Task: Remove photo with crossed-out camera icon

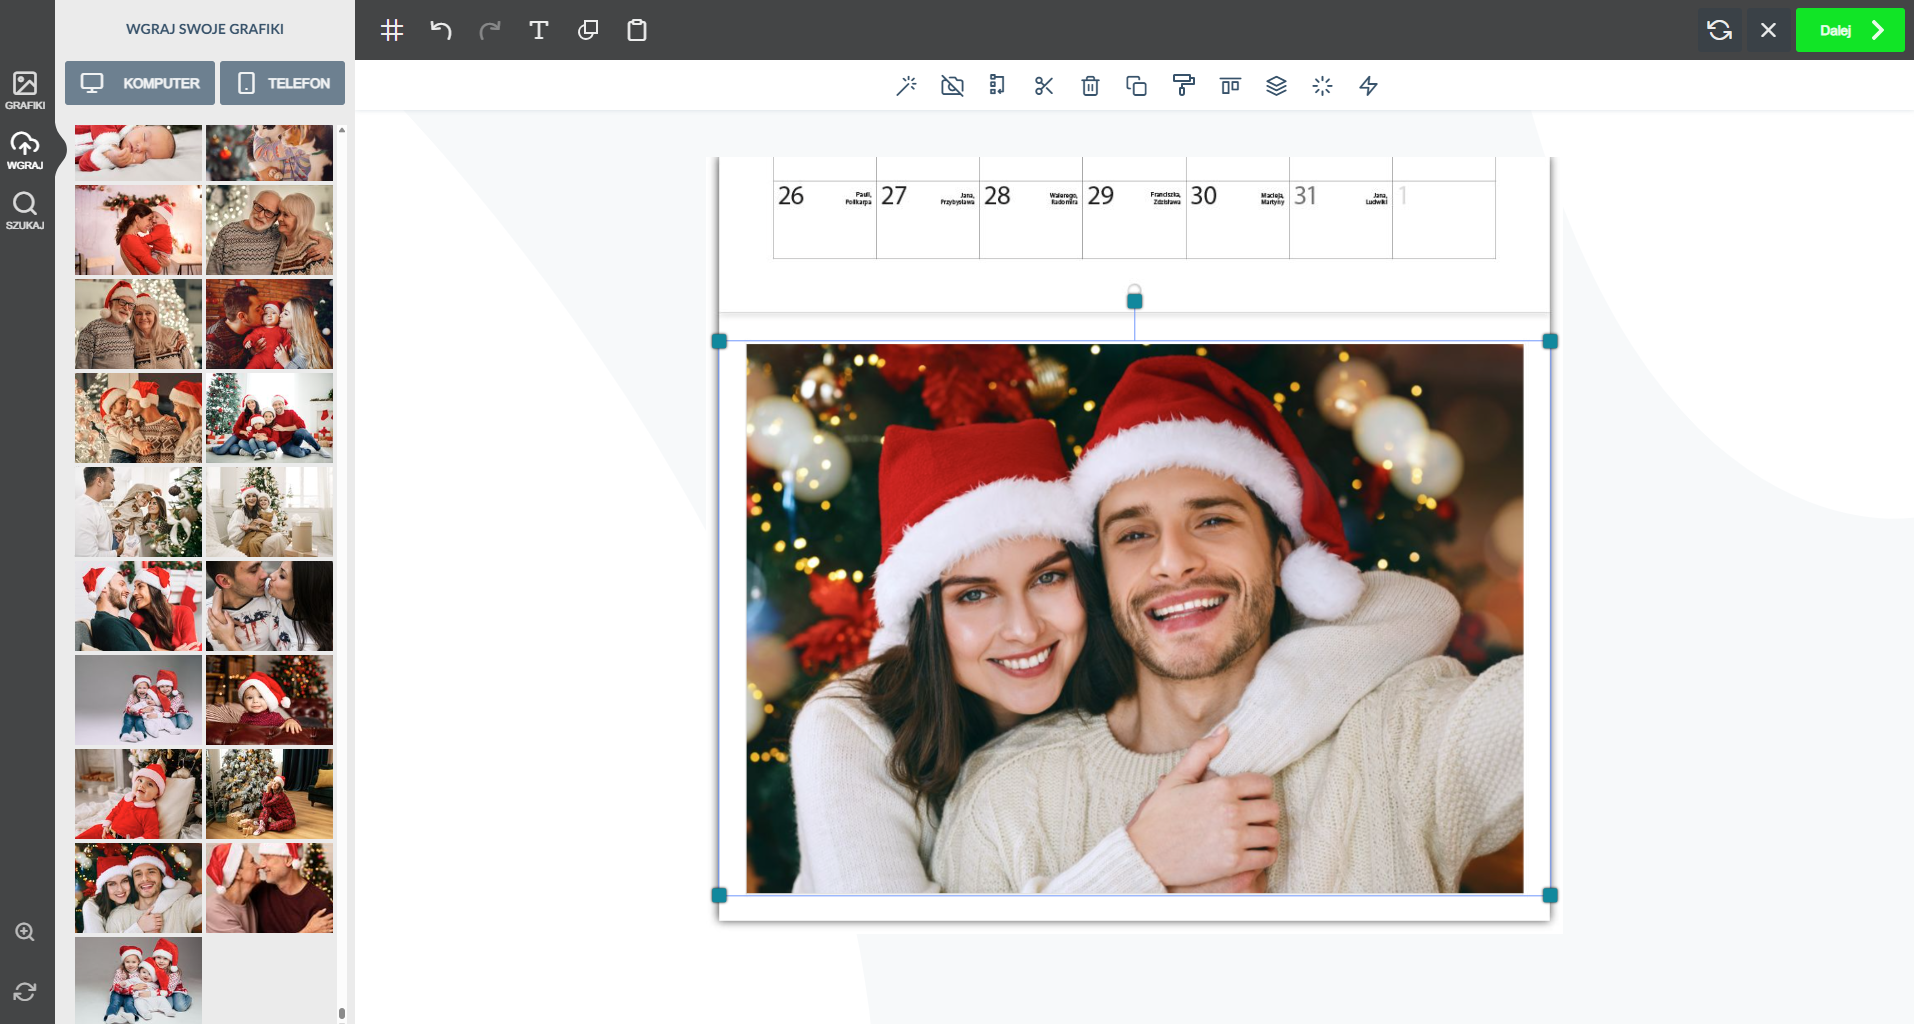Action: (952, 86)
